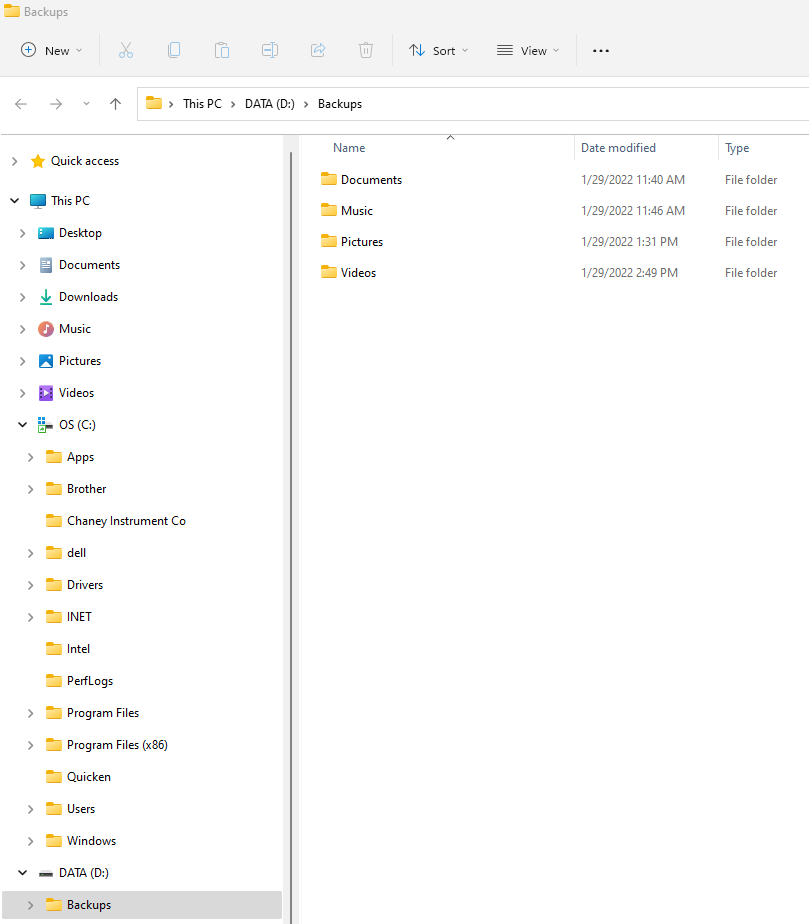Click the Videos folder icon in file list
Image resolution: width=809 pixels, height=924 pixels.
329,272
